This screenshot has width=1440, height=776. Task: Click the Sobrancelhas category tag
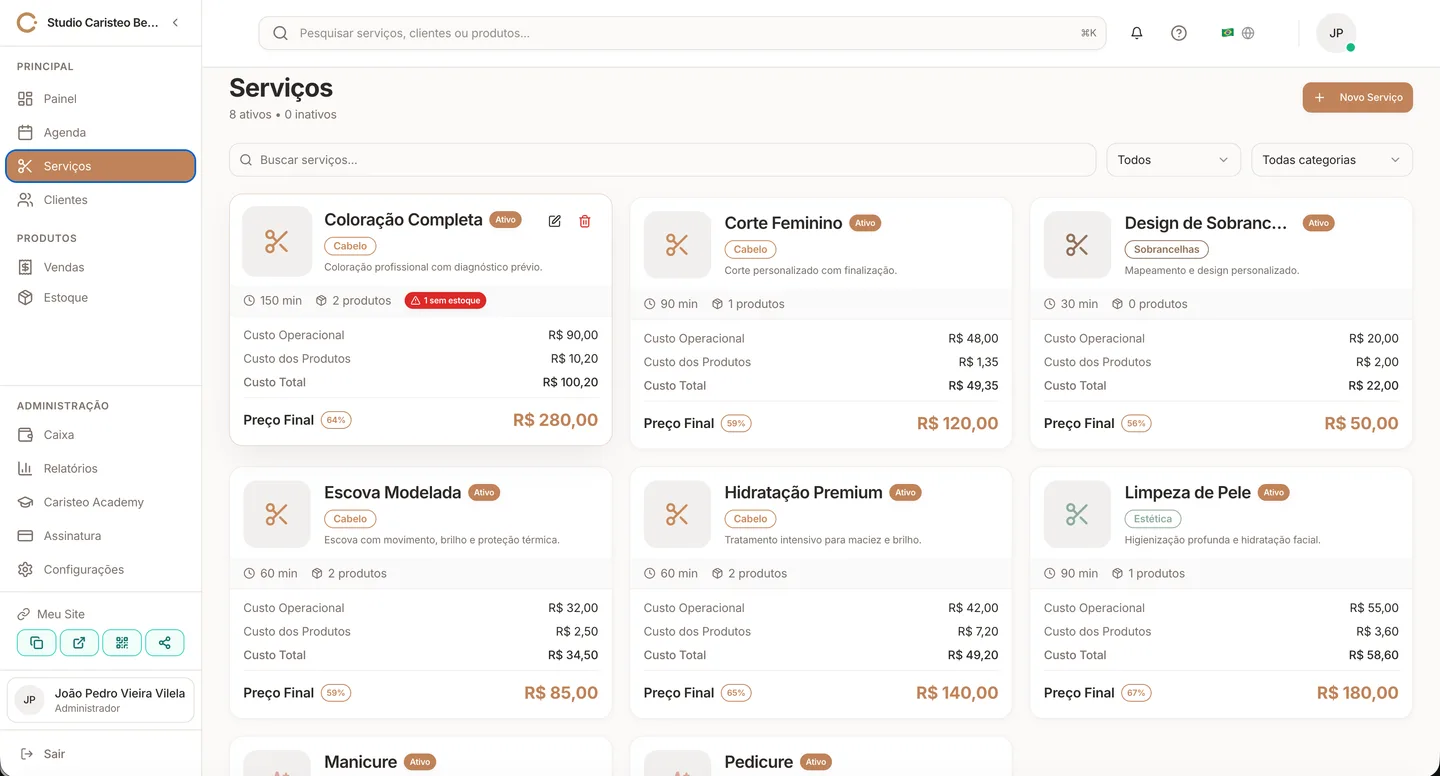1166,250
